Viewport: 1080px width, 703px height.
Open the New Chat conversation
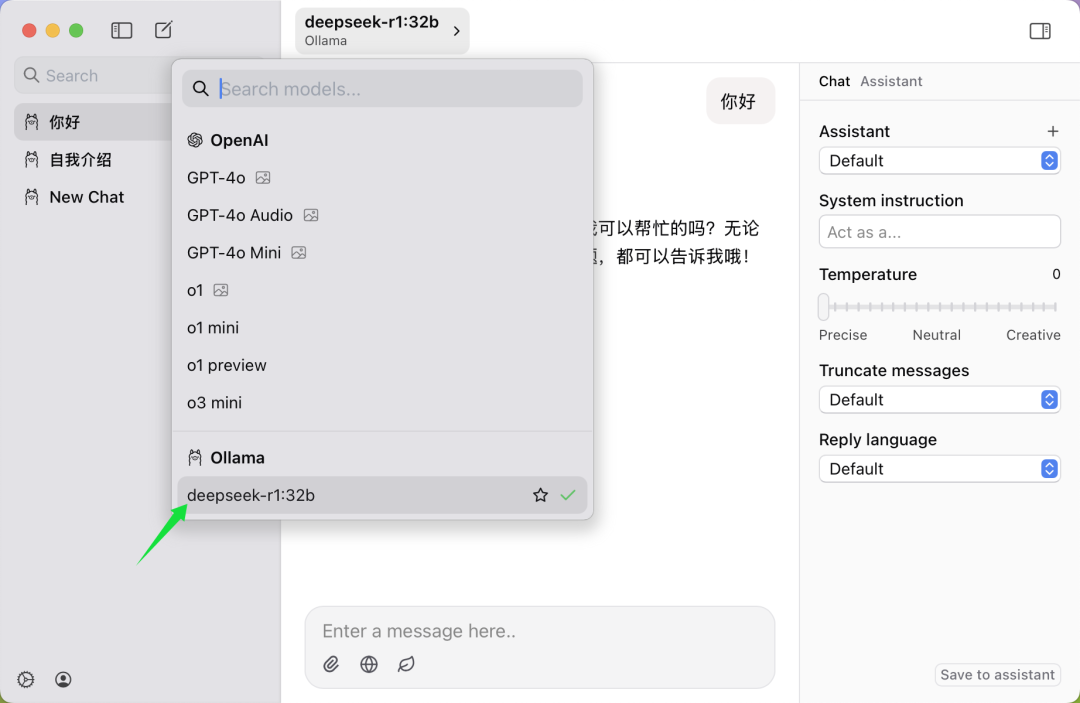click(93, 197)
